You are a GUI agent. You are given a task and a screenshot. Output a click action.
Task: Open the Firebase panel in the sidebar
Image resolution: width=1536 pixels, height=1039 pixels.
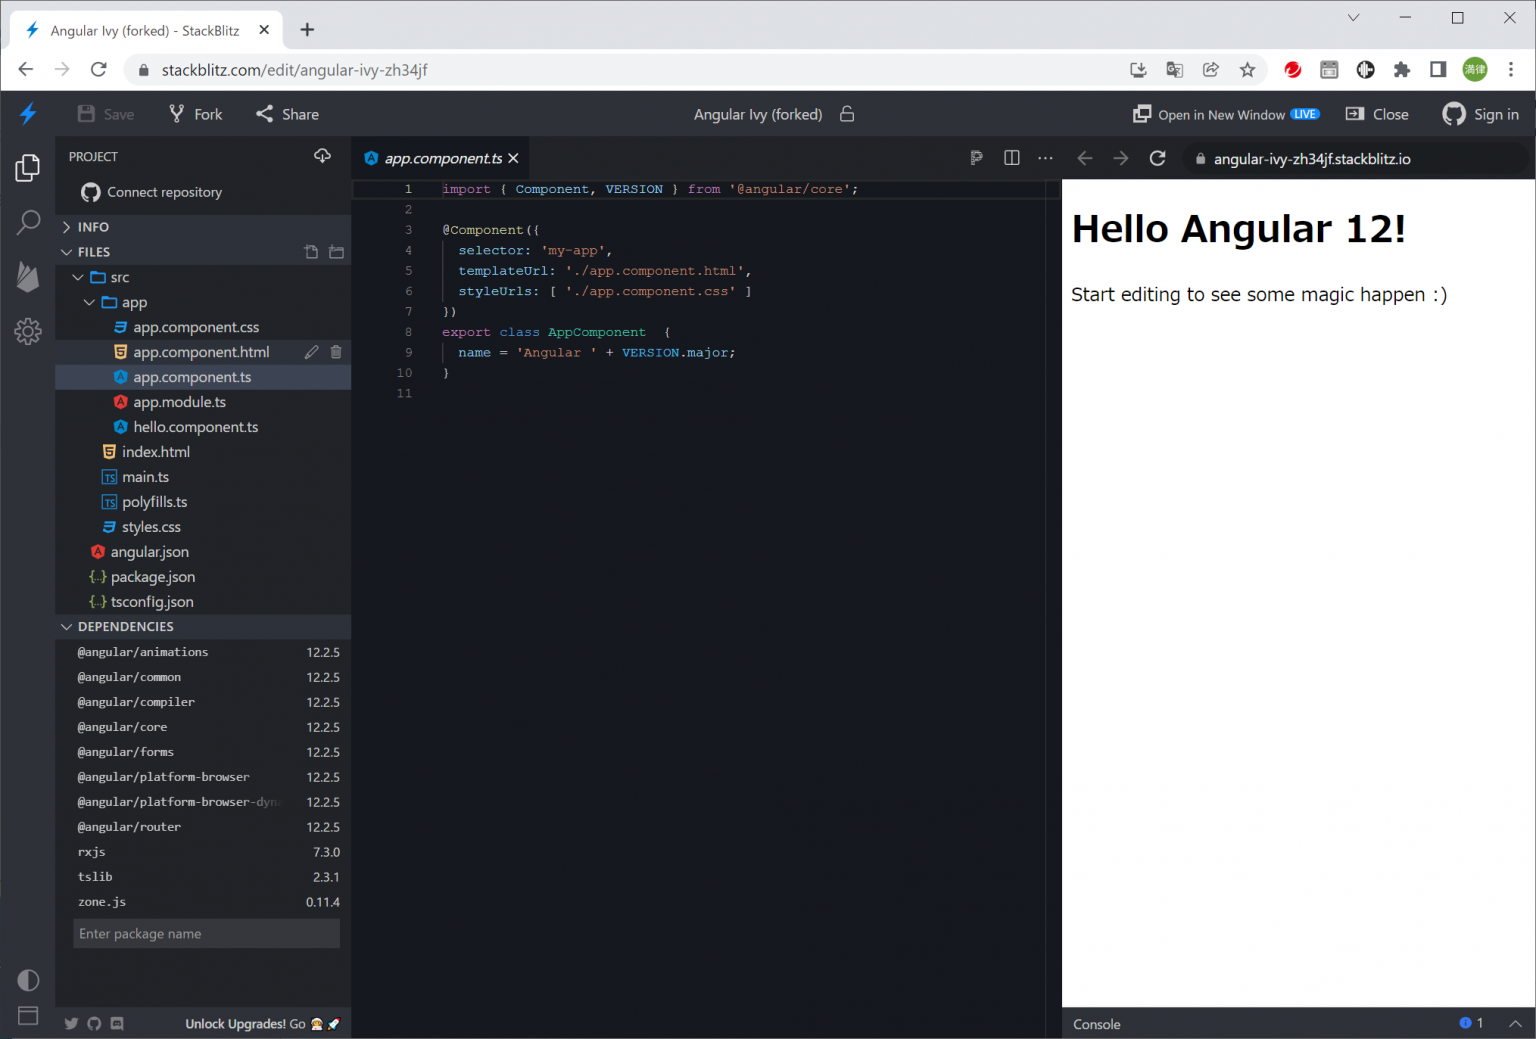(27, 277)
